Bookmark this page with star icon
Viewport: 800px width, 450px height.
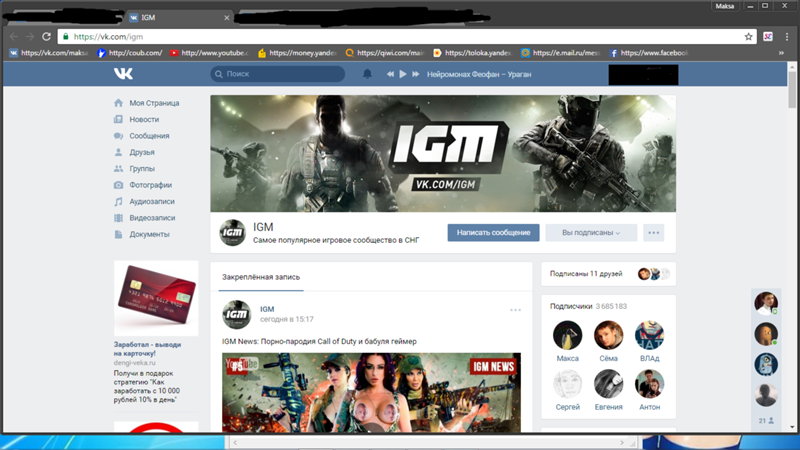pyautogui.click(x=749, y=36)
